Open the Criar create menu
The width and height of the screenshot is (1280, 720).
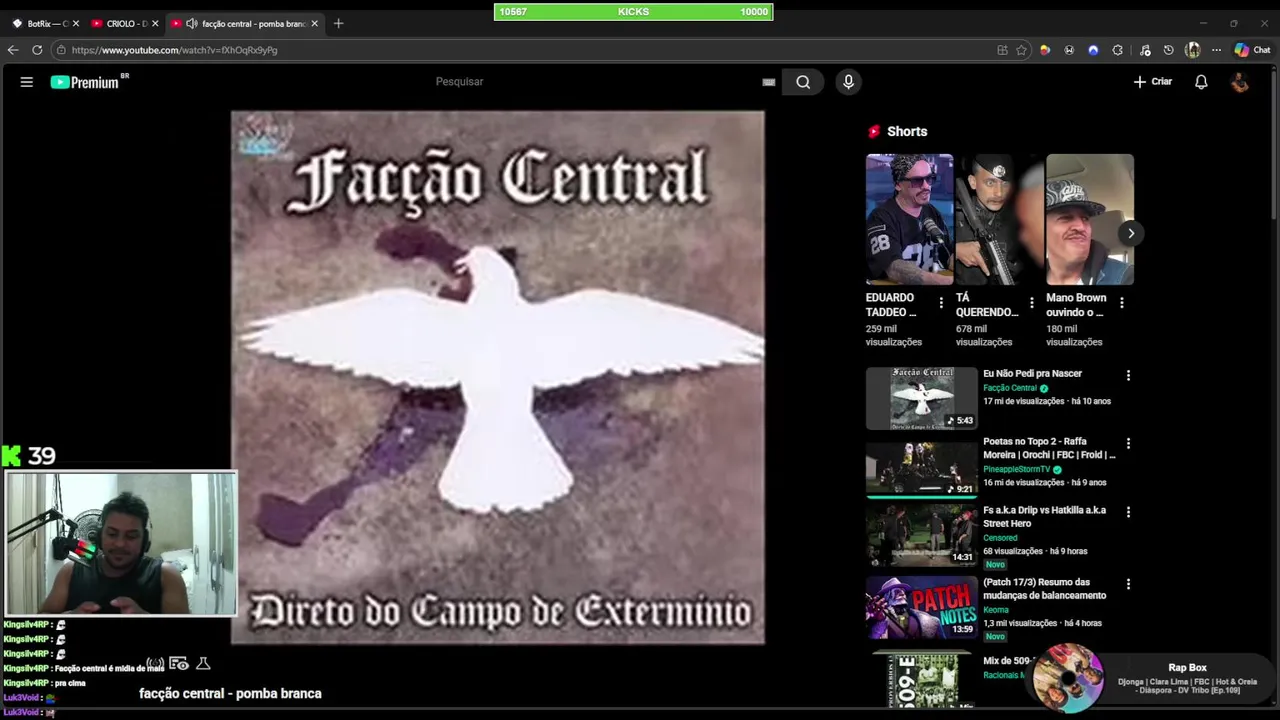pyautogui.click(x=1152, y=82)
